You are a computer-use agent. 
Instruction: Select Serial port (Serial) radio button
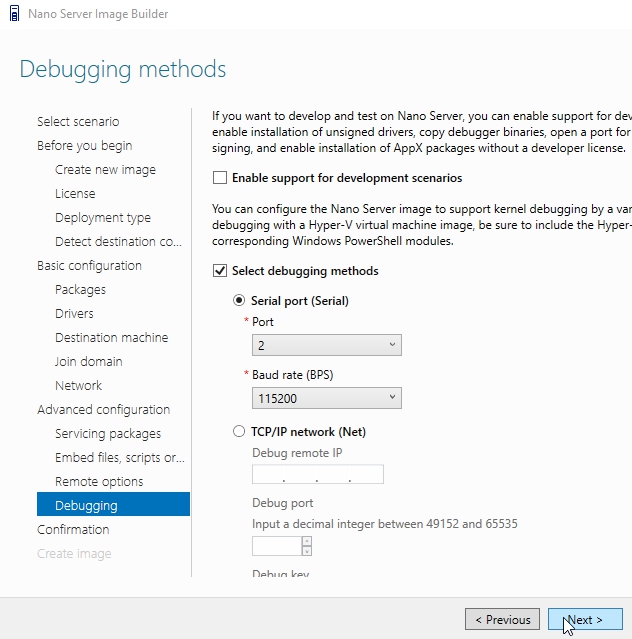pos(238,300)
